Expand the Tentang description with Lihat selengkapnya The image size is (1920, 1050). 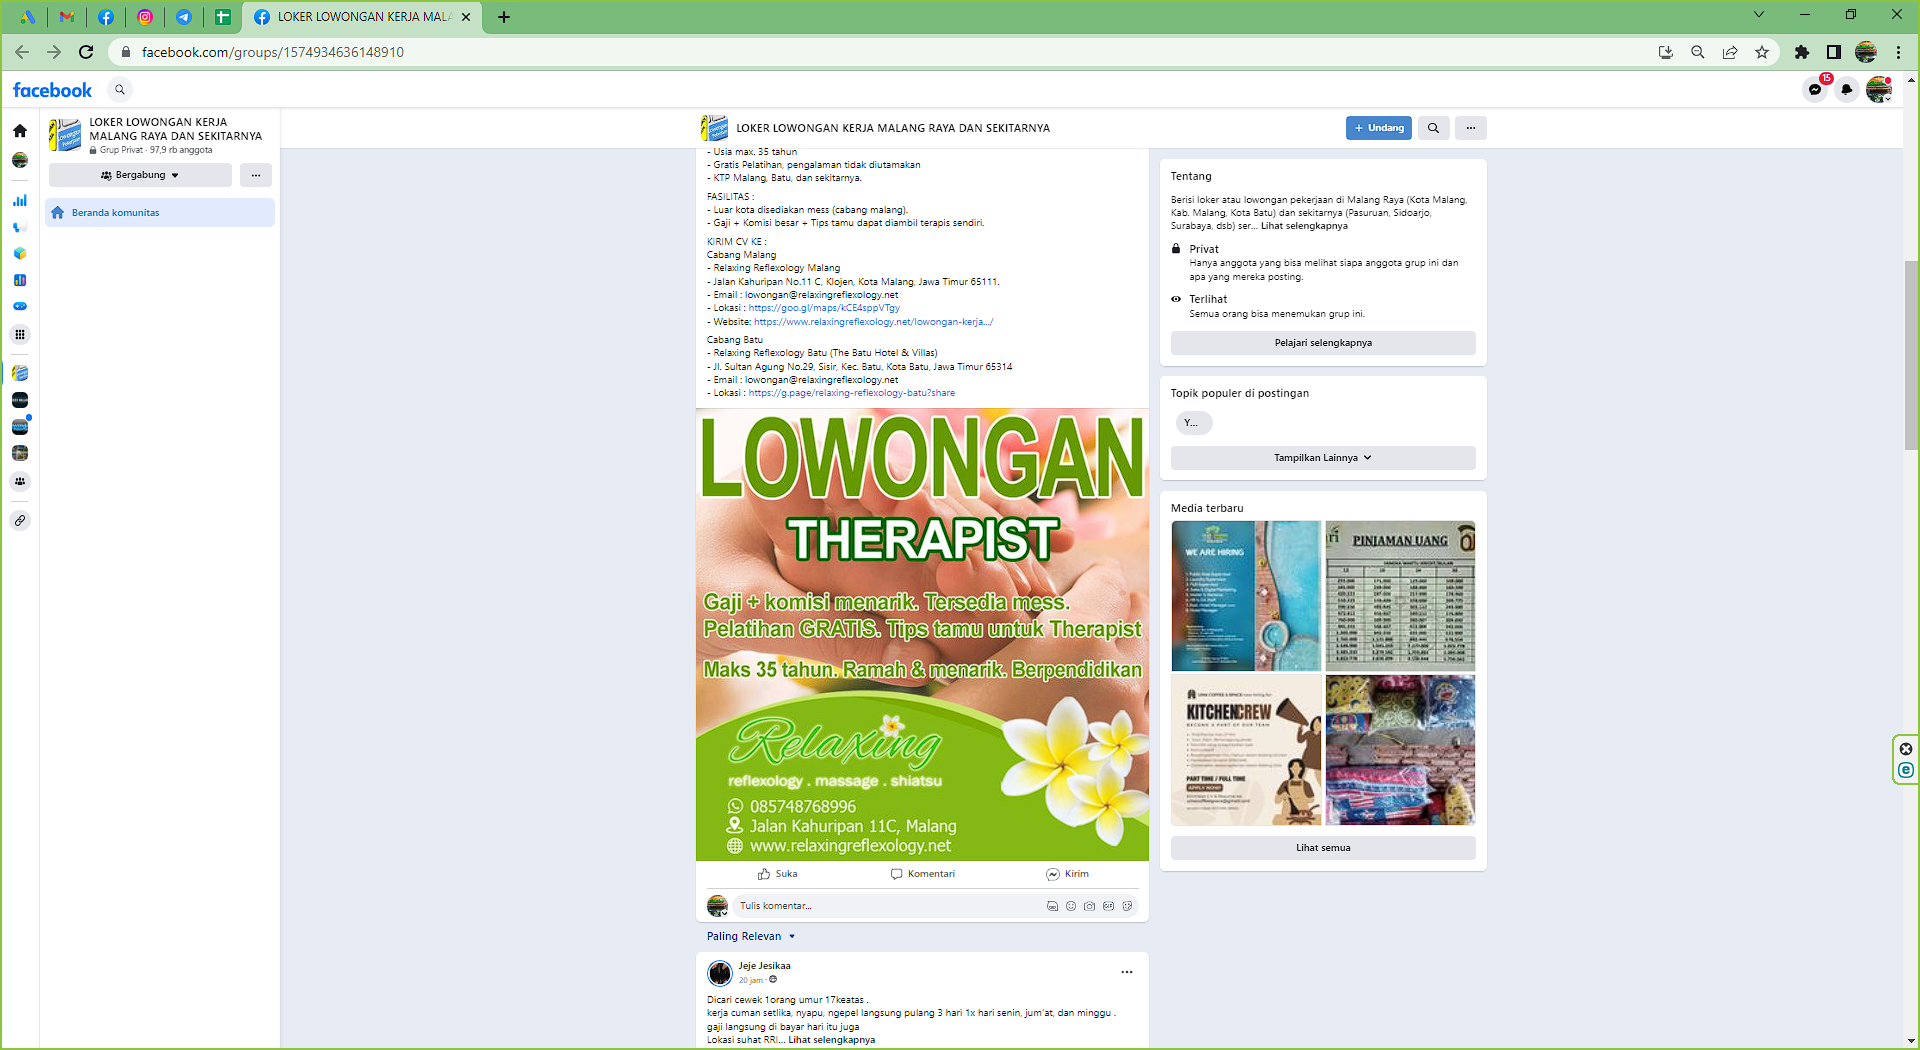point(1304,226)
